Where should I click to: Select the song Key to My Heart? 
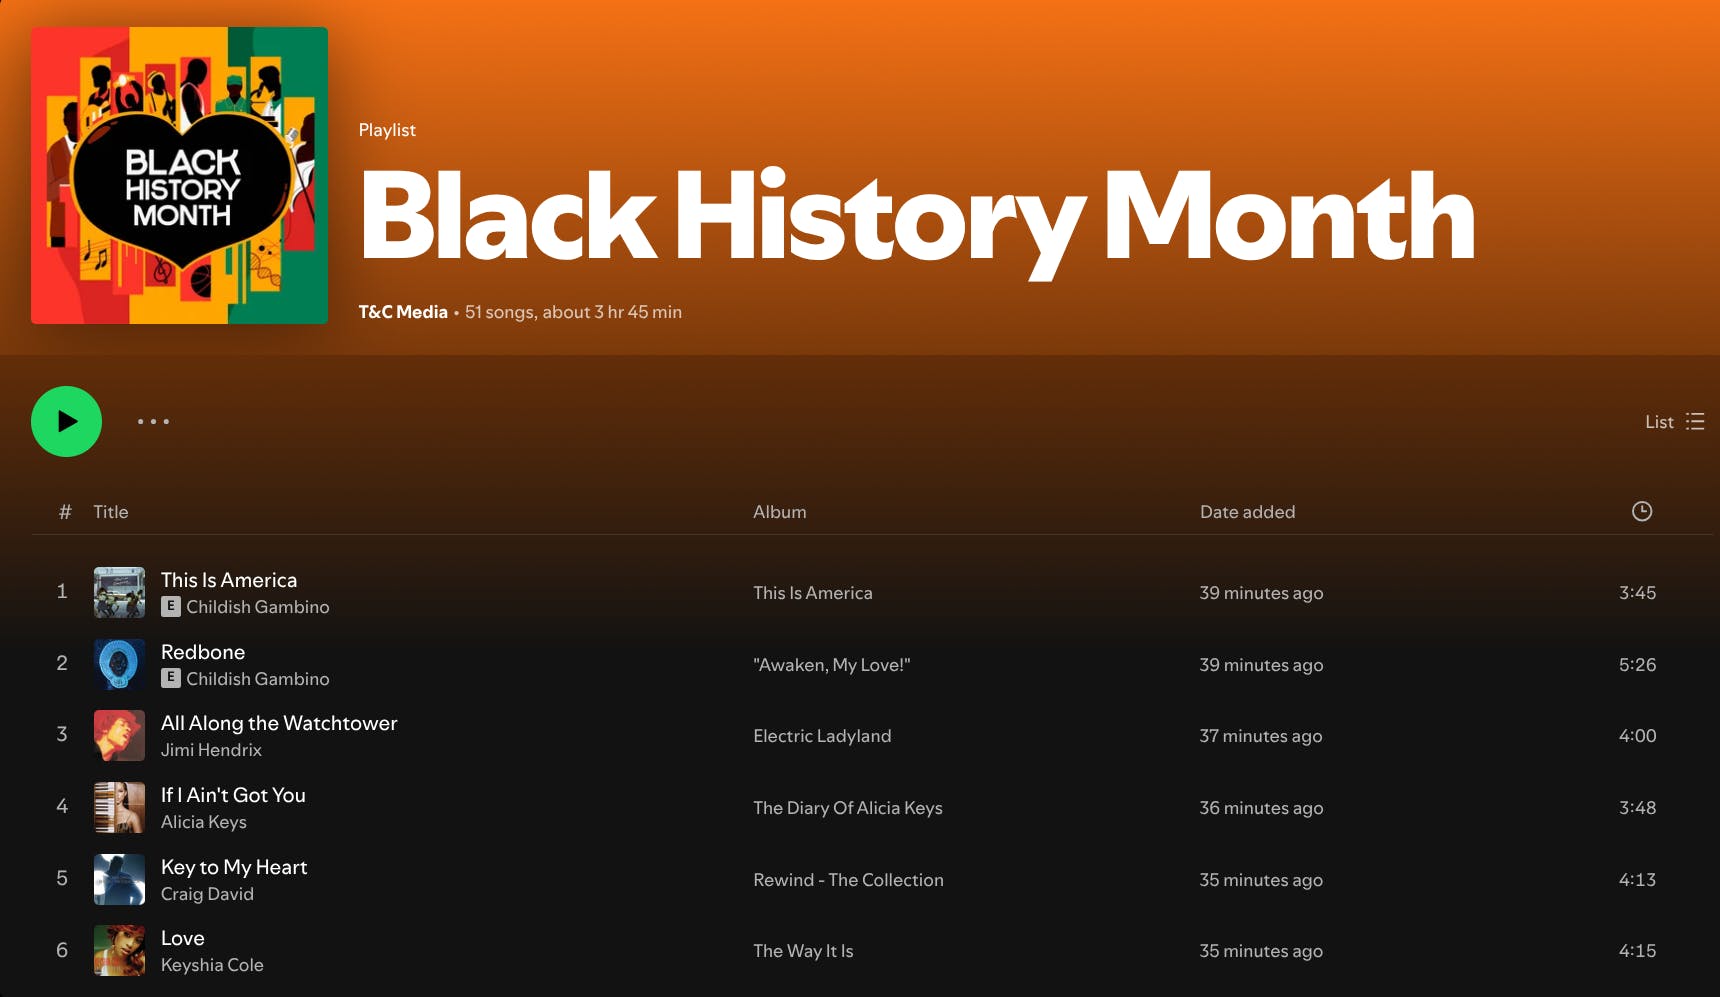click(x=234, y=867)
